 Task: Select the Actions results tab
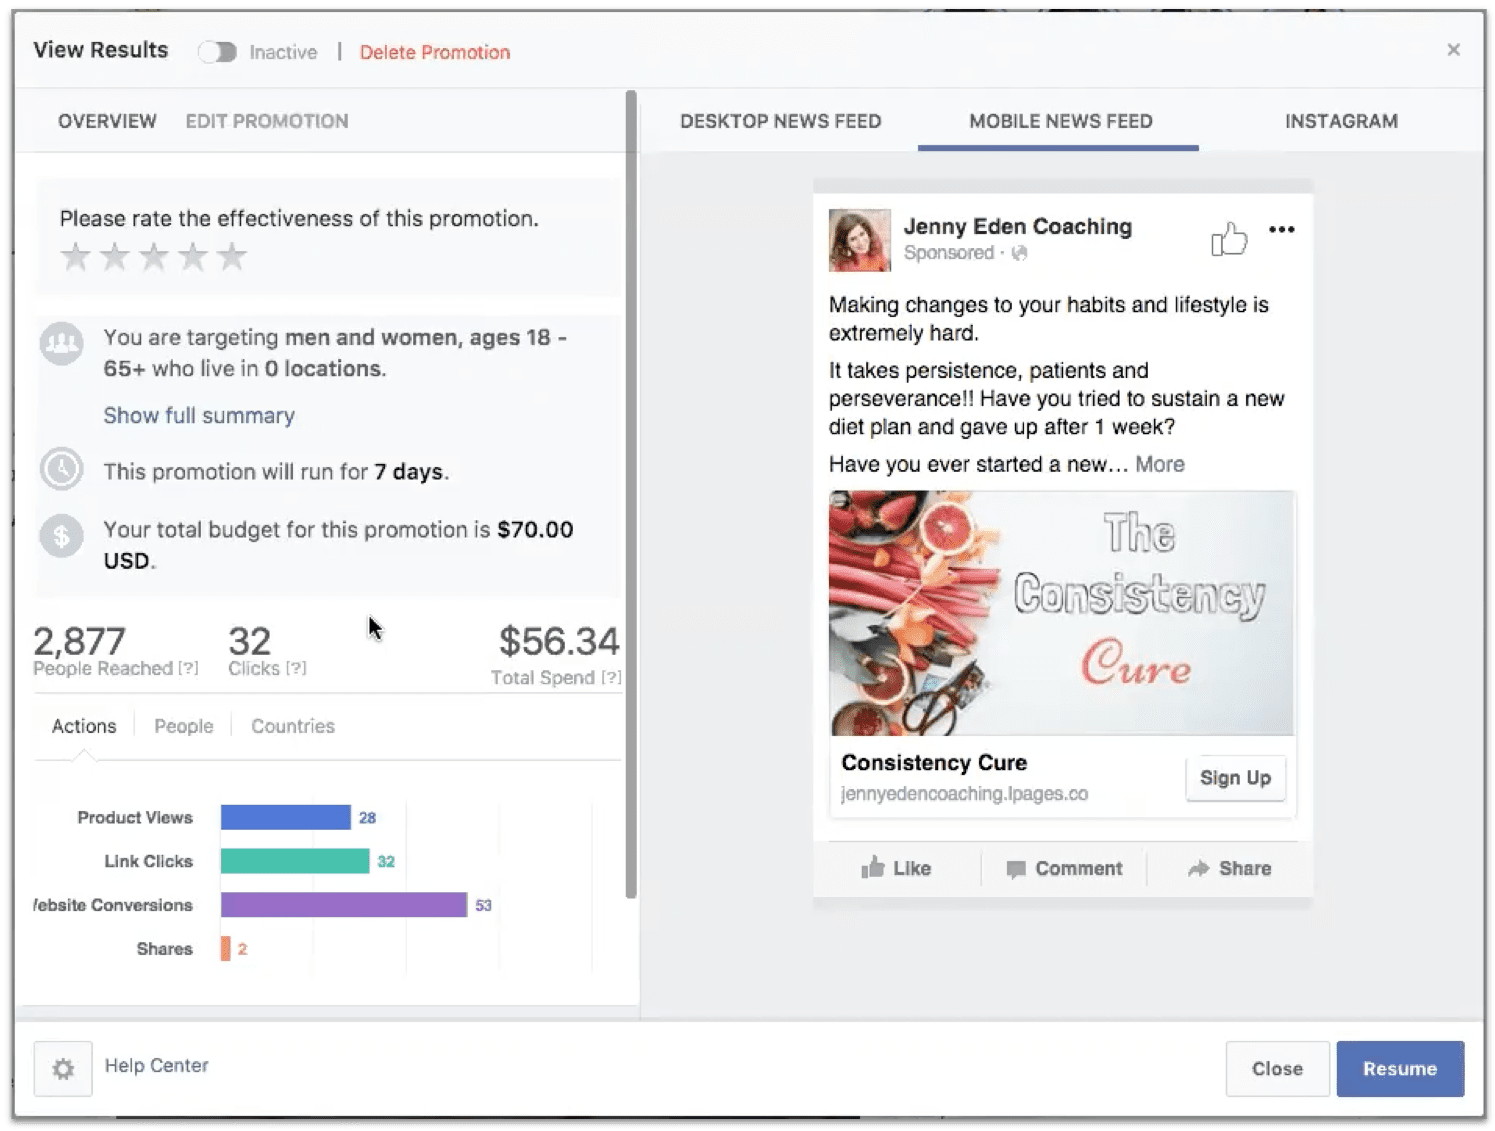point(84,726)
